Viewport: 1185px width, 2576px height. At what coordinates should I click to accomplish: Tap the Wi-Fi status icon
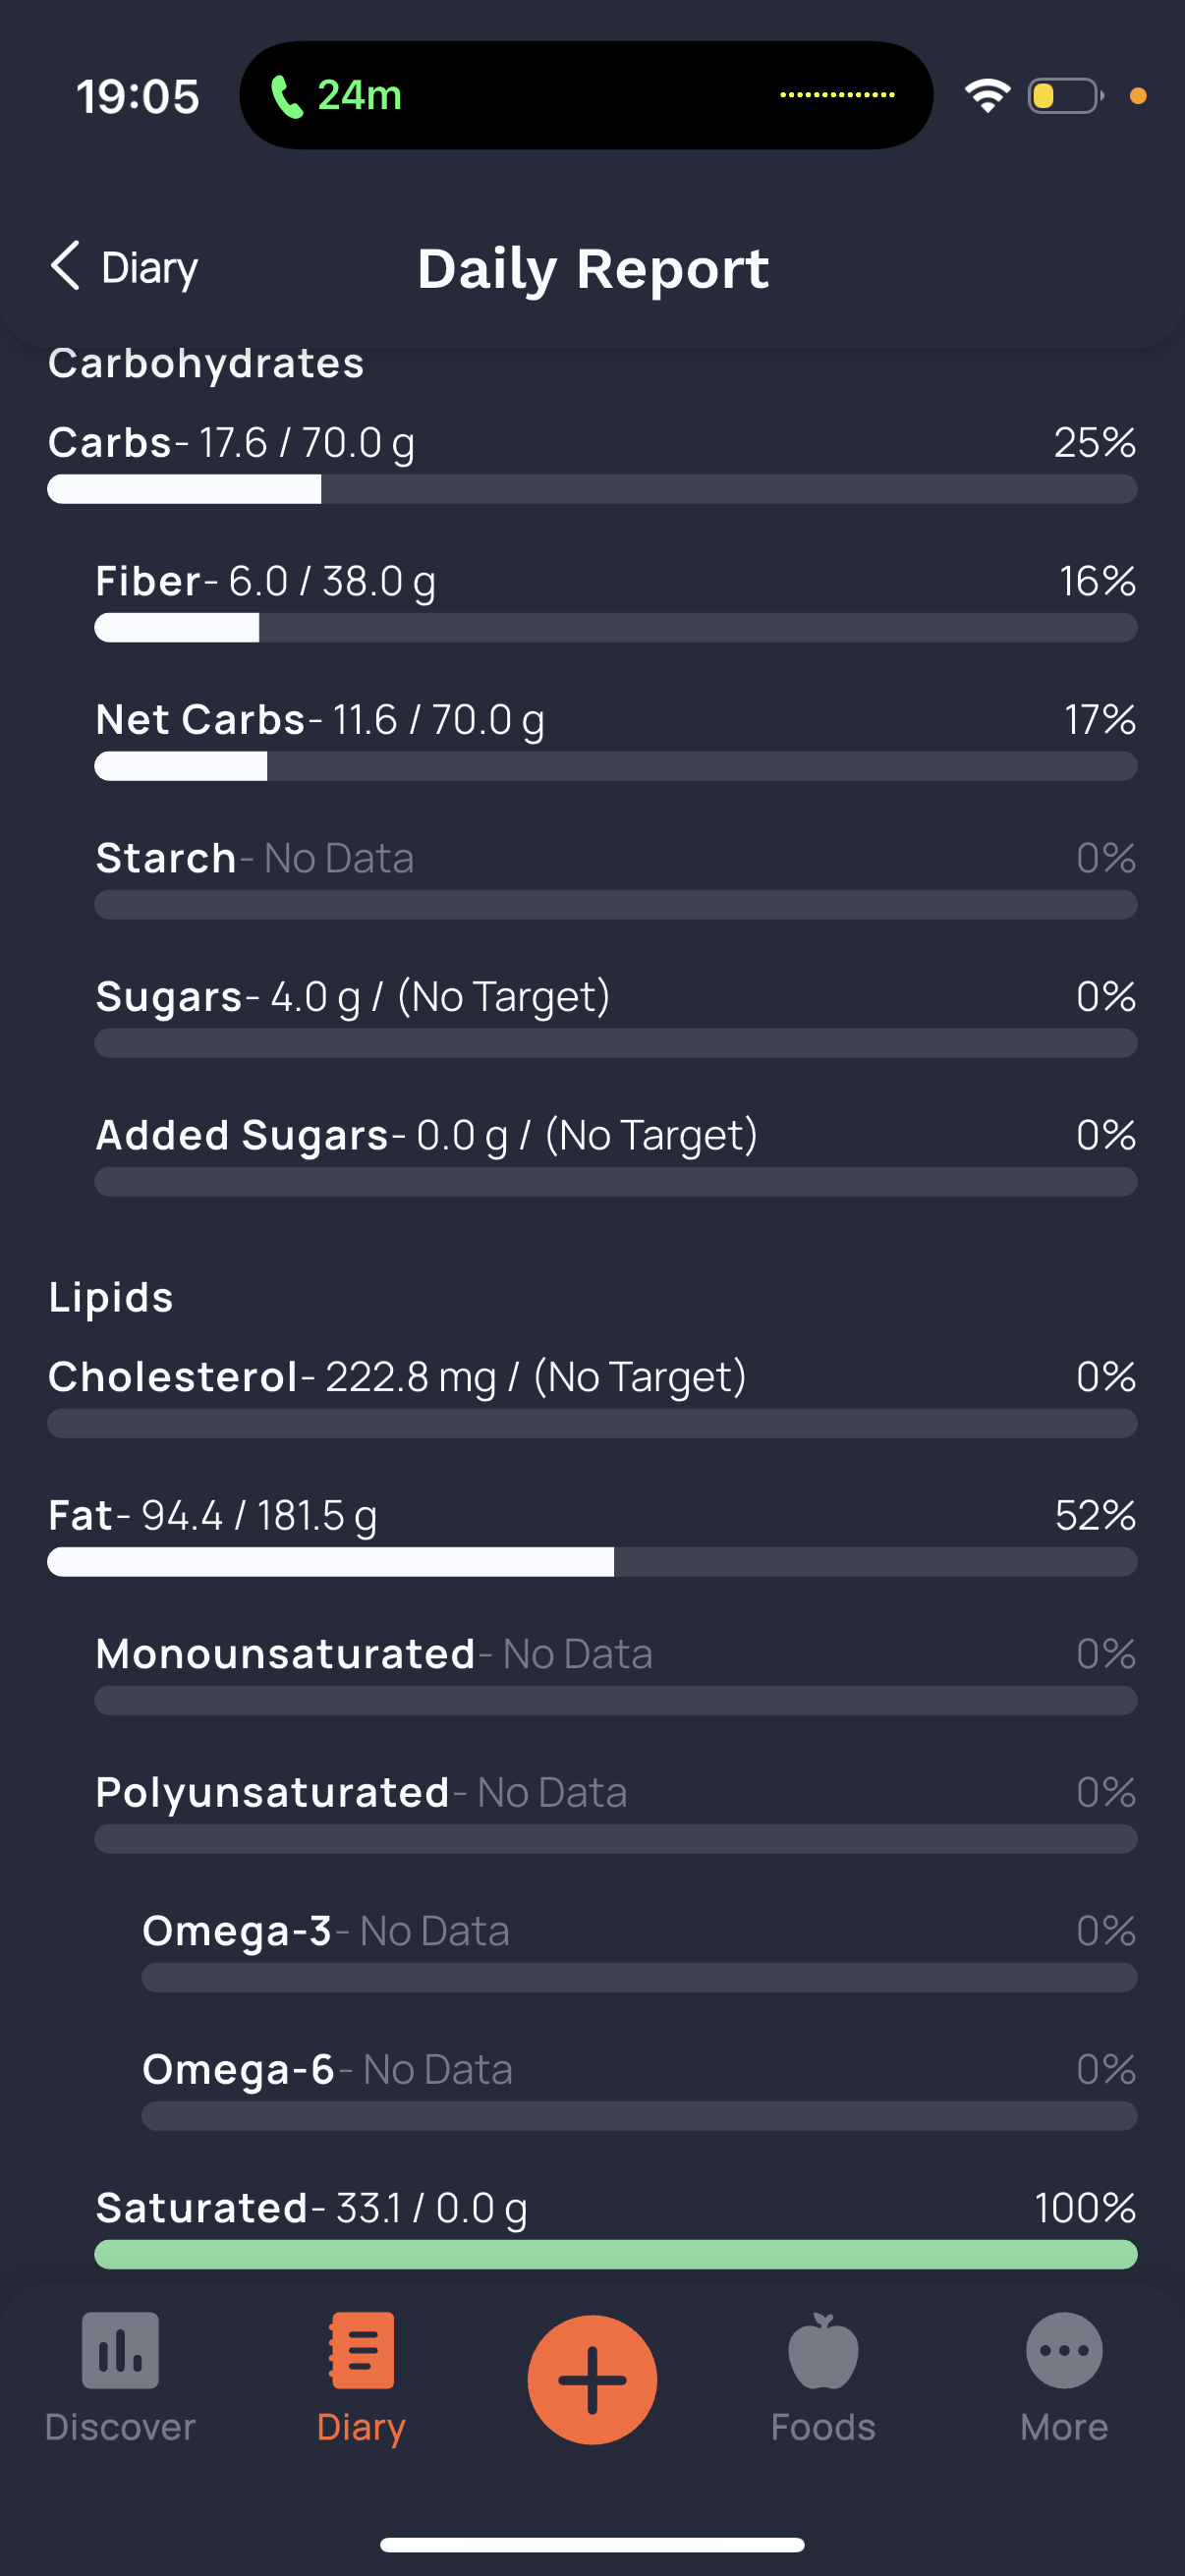coord(987,96)
